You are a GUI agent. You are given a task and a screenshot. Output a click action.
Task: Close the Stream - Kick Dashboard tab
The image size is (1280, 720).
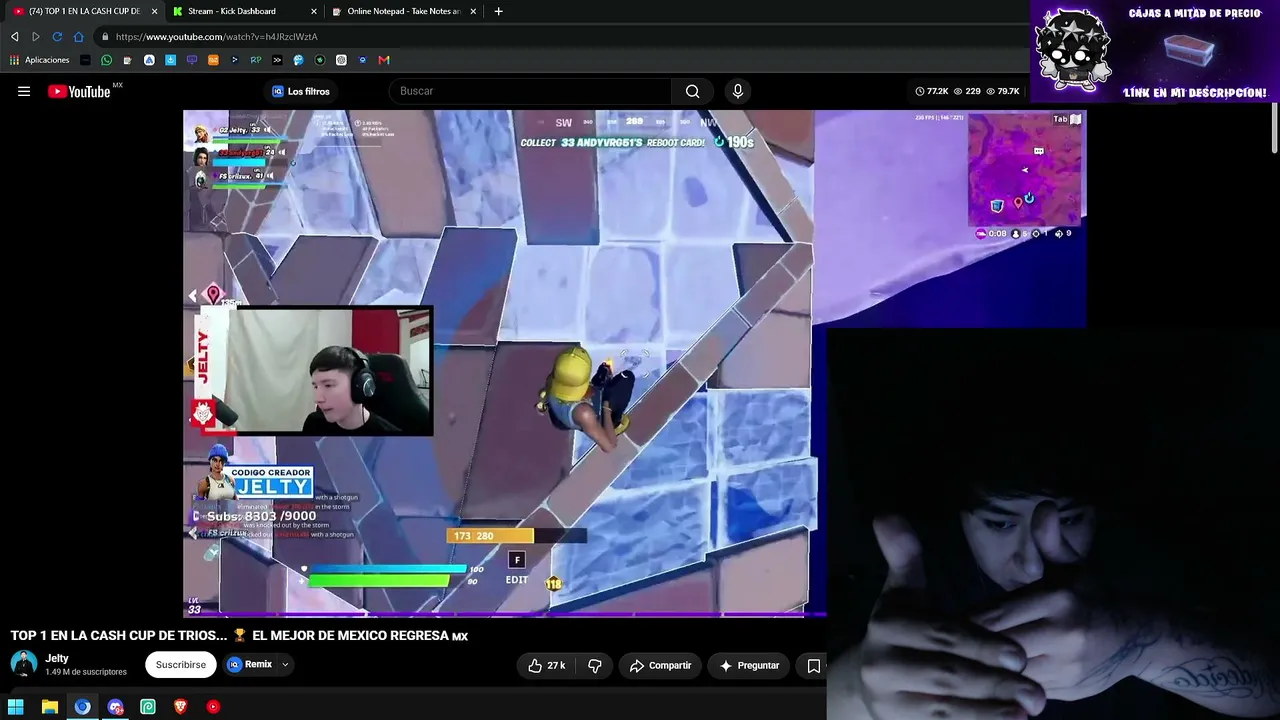(x=314, y=11)
